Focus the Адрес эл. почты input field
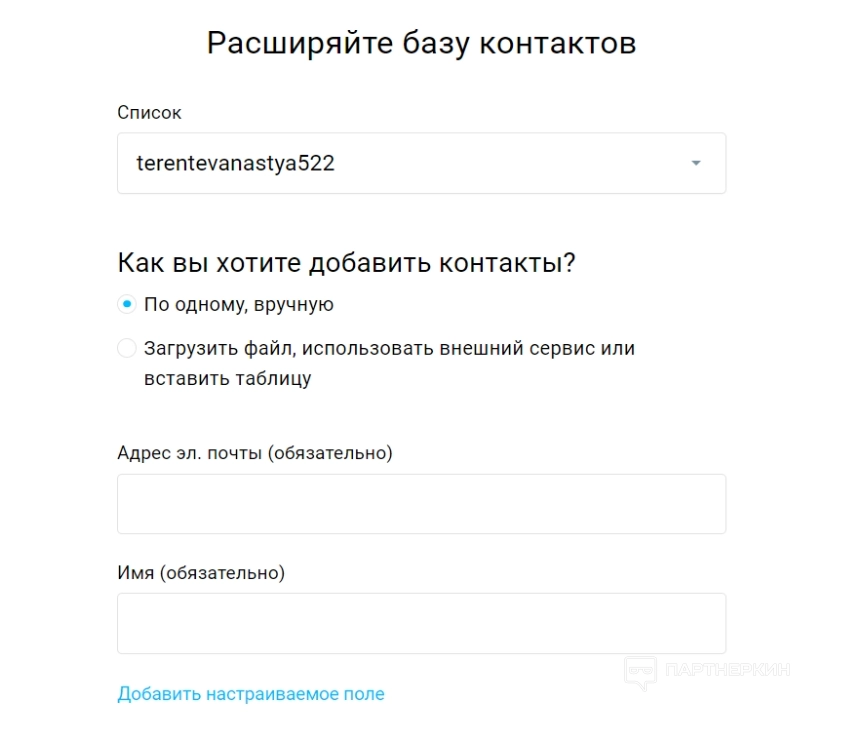The image size is (841, 743). coord(421,504)
